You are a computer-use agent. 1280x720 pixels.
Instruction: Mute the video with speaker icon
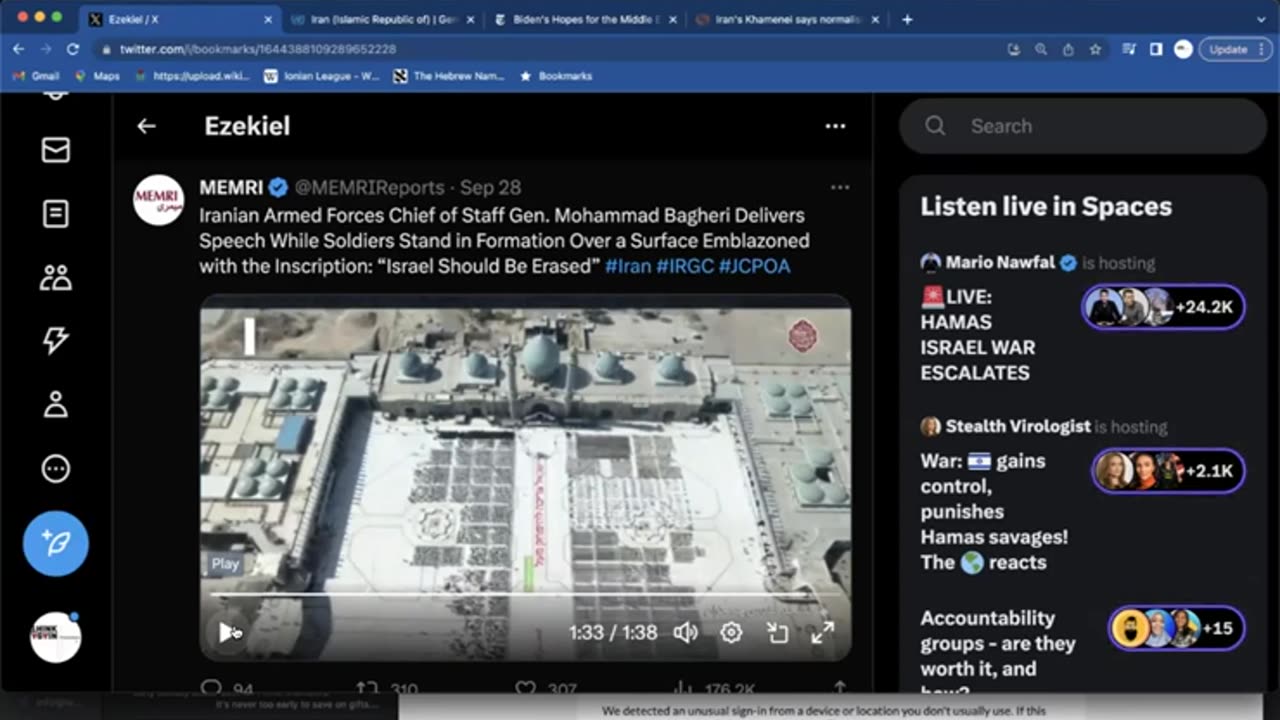pos(685,632)
